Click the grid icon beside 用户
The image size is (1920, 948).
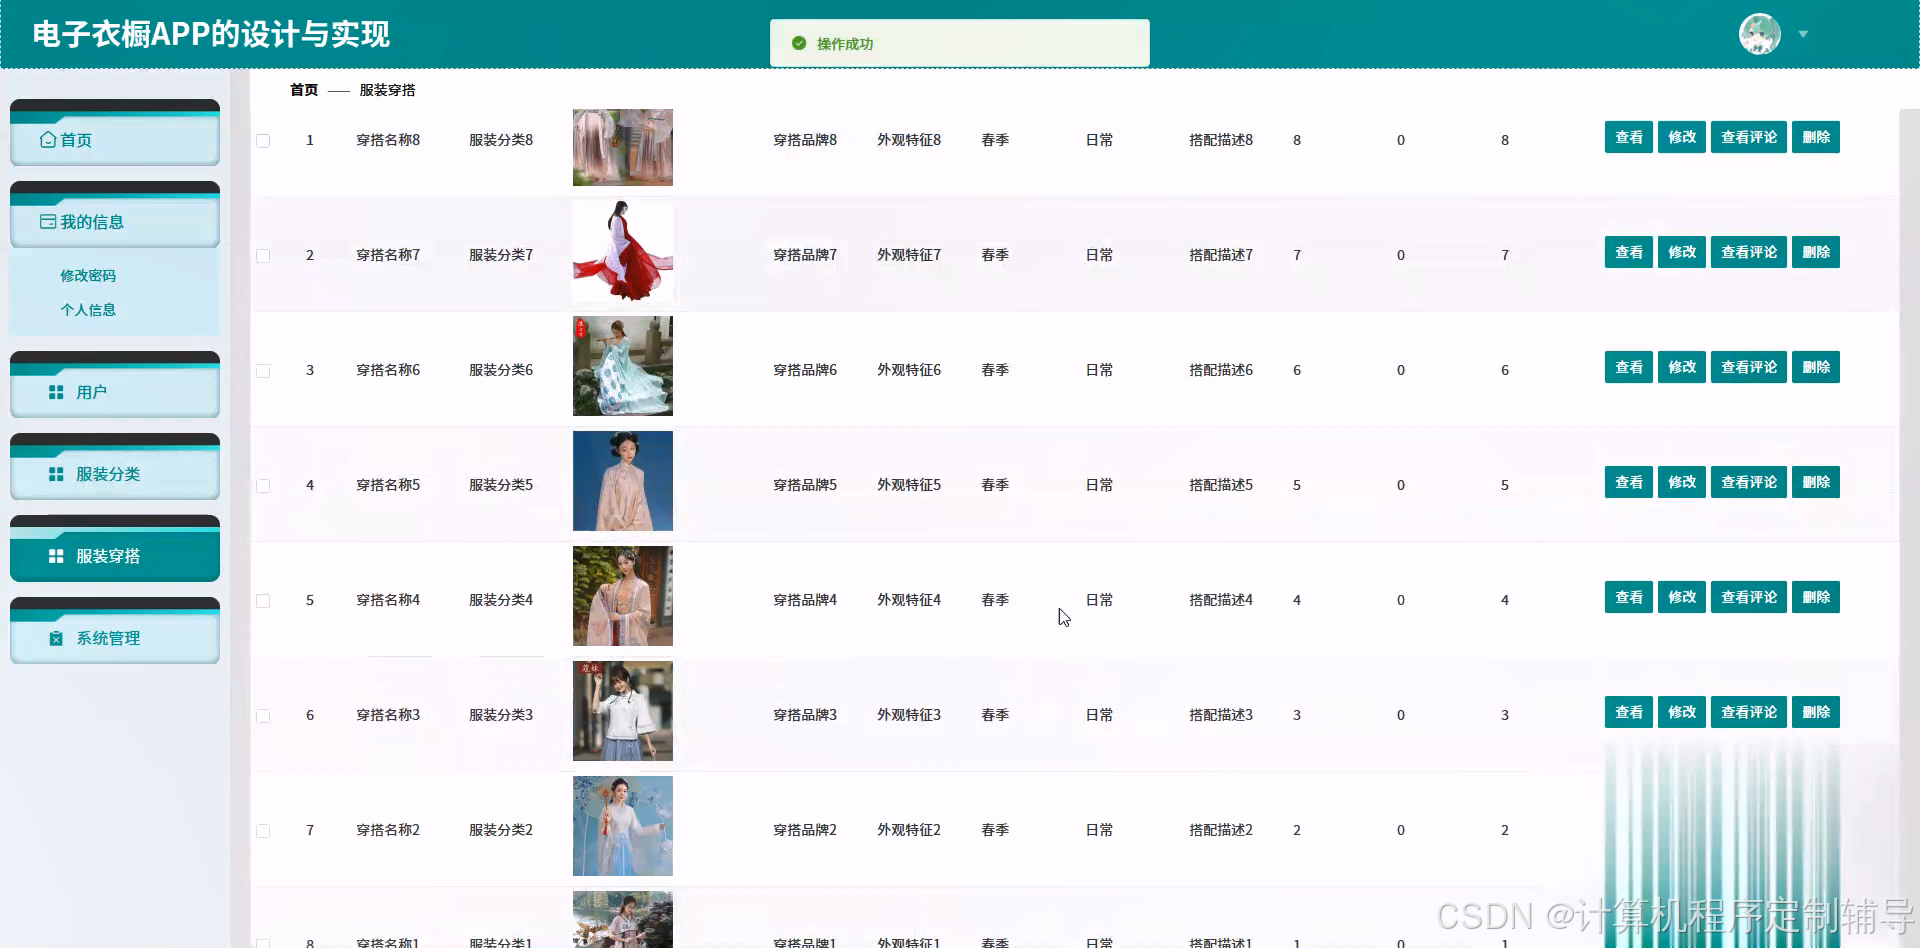point(56,392)
